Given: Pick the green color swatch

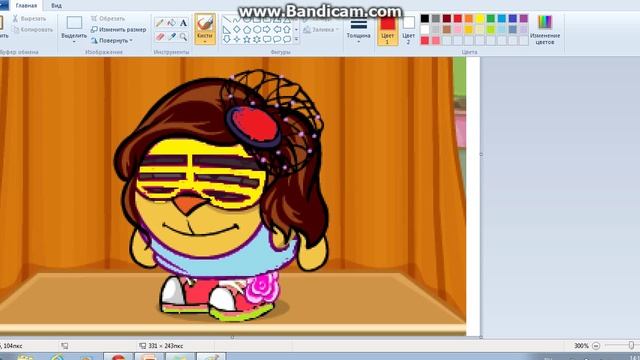Looking at the screenshot, I should (x=491, y=18).
